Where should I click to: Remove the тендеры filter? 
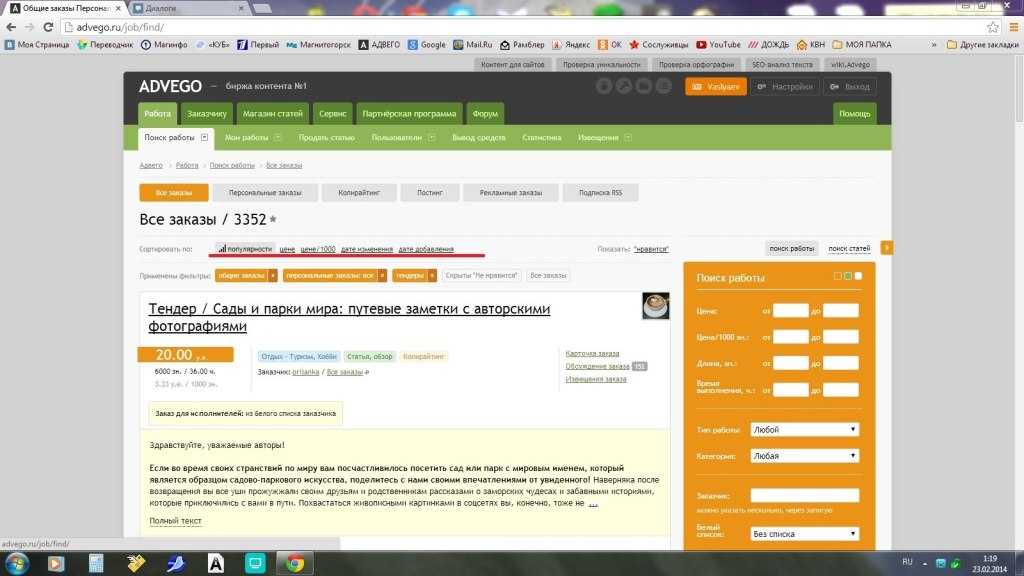[x=432, y=276]
